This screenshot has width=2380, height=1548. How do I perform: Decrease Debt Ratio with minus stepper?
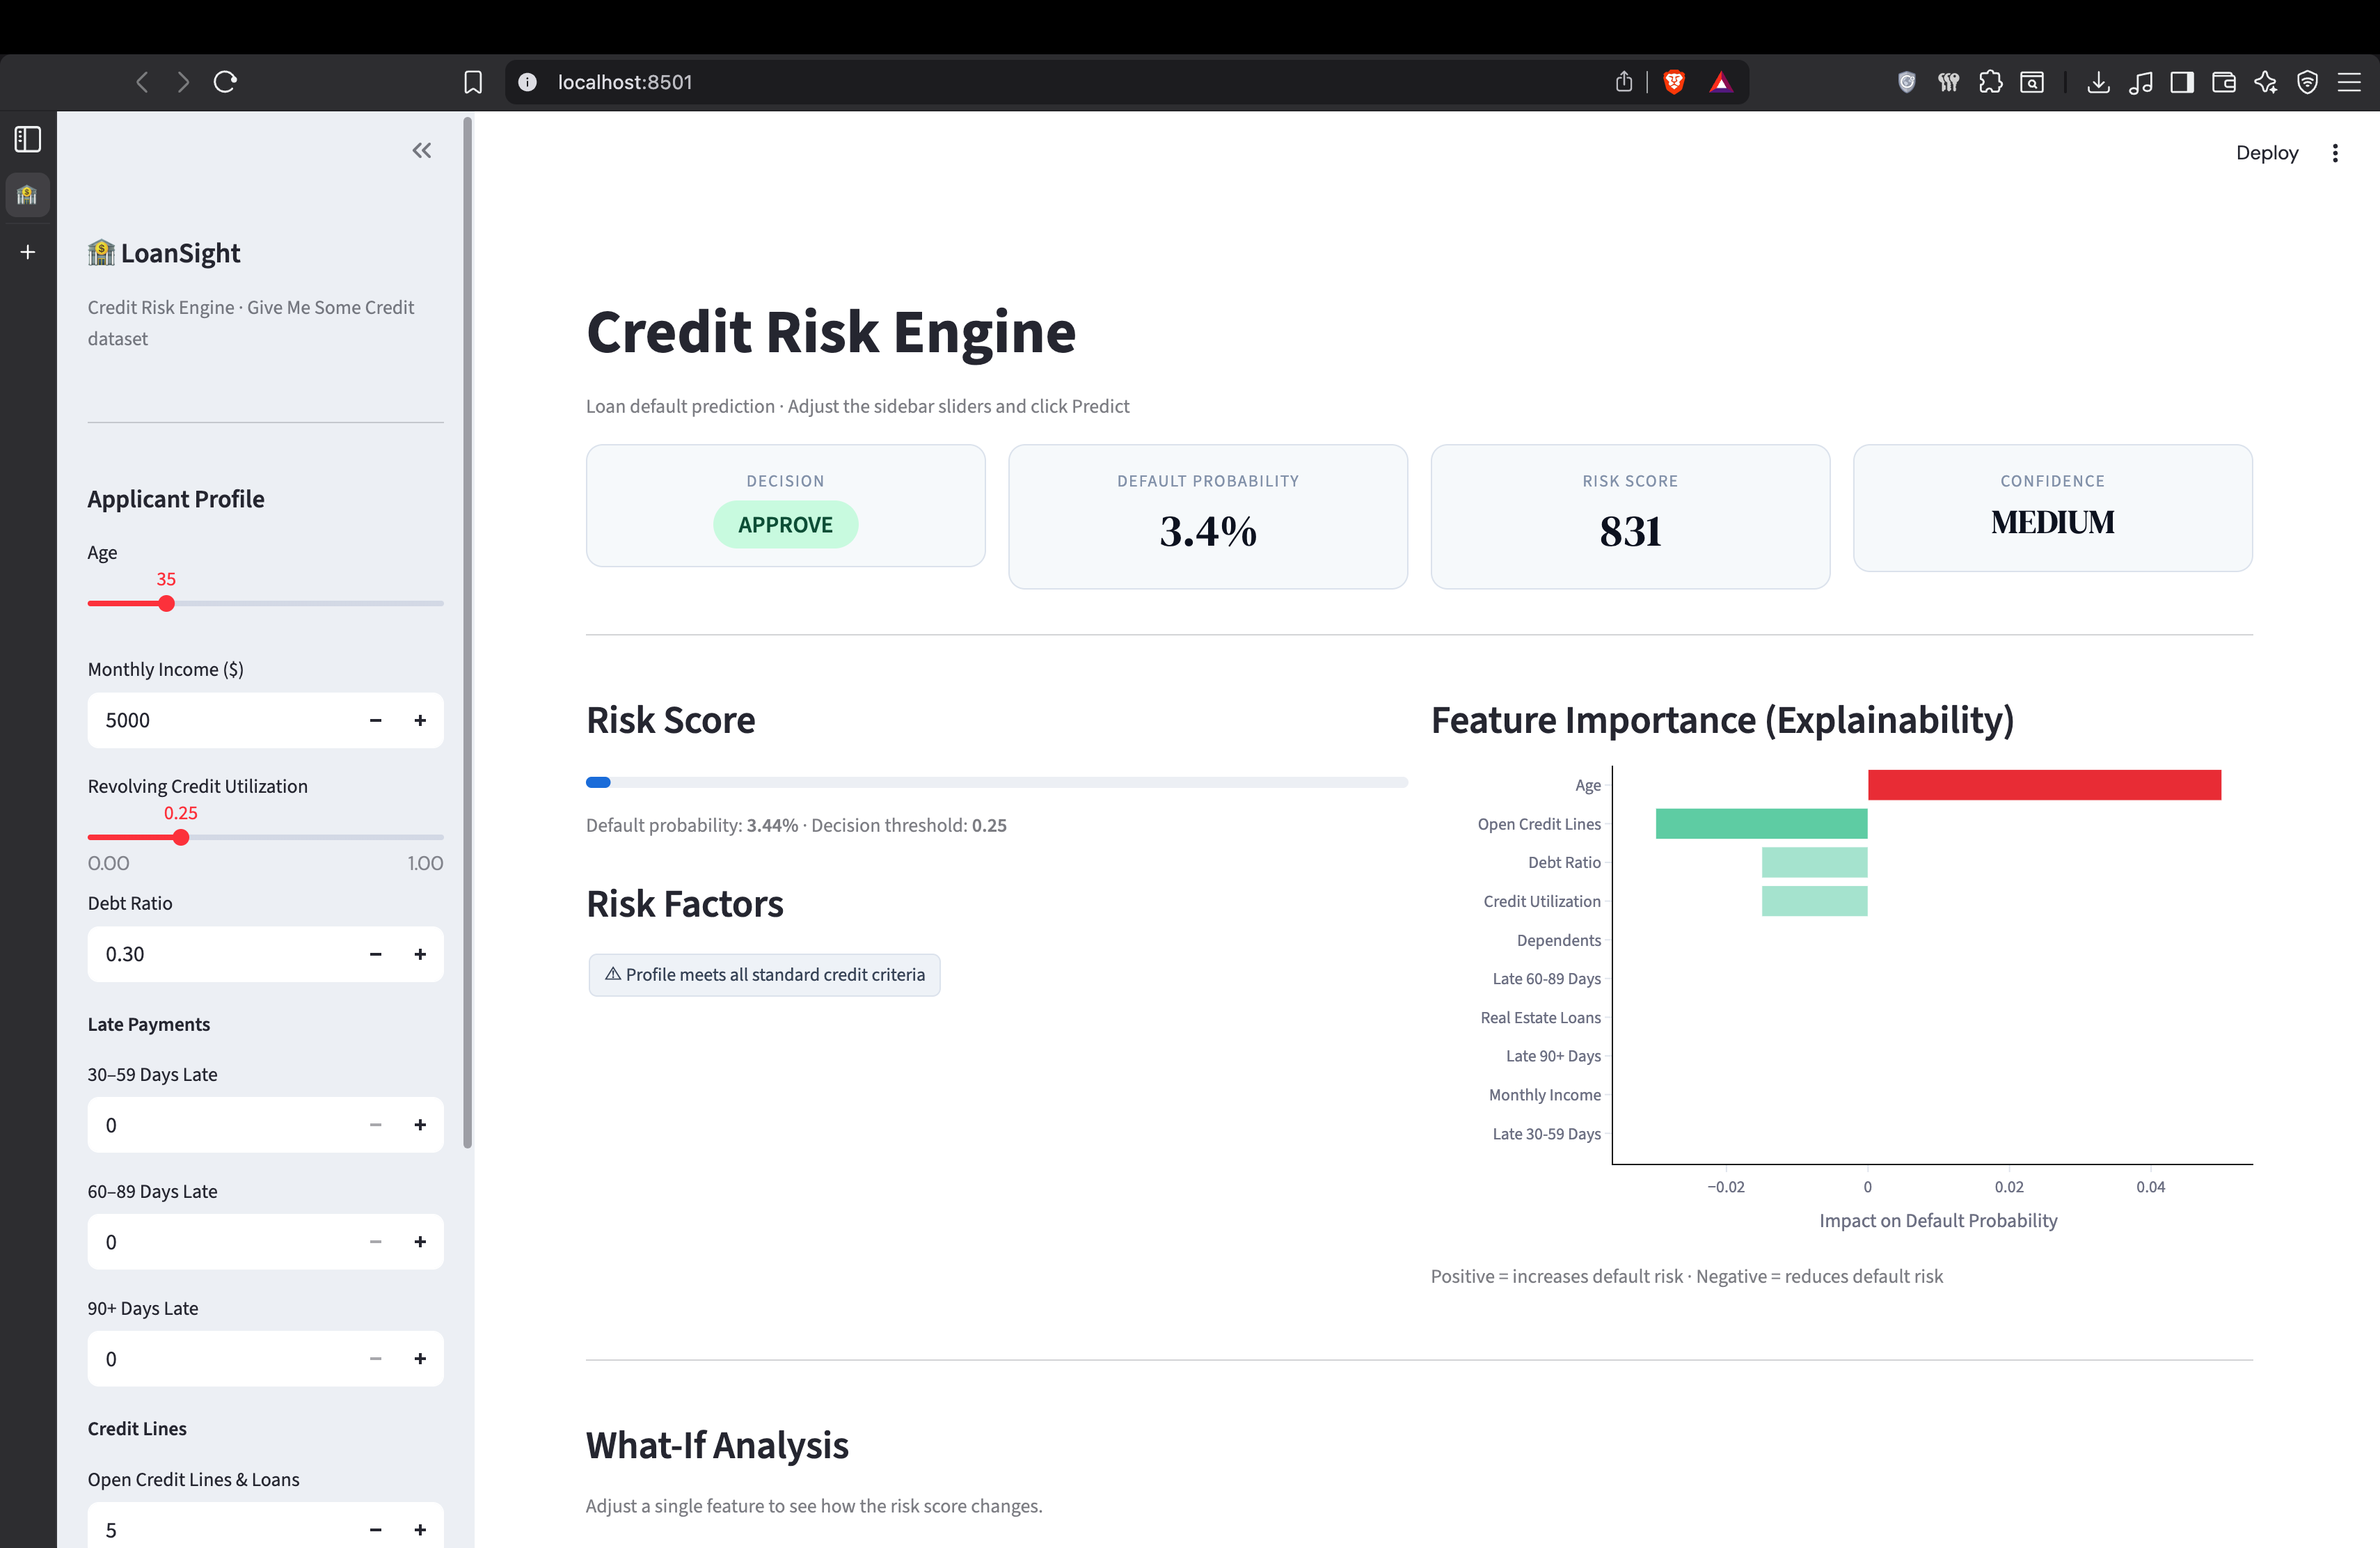pos(375,954)
